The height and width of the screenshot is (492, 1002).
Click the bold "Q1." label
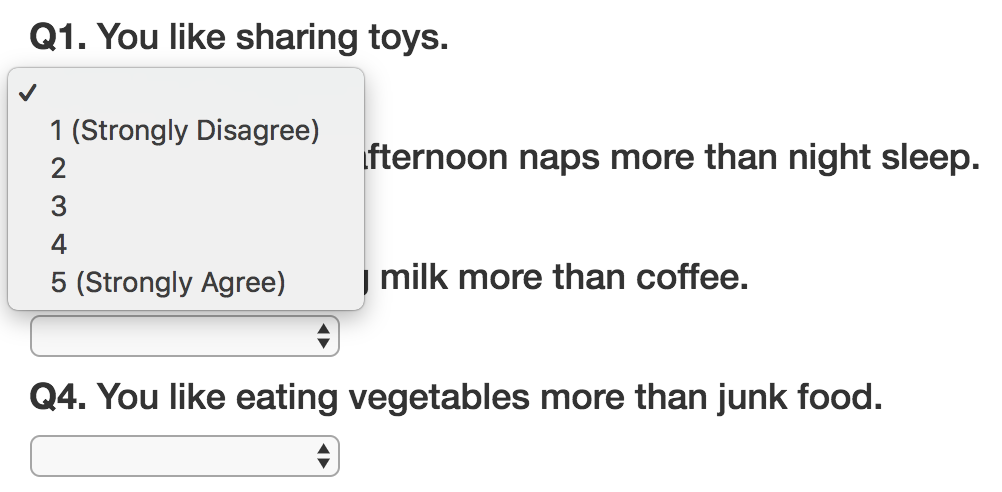click(59, 38)
